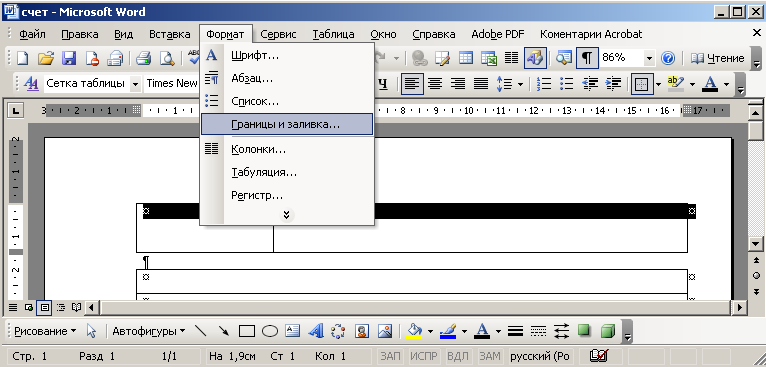Click the Select Objects pointer
This screenshot has height=367, width=766.
tap(91, 331)
